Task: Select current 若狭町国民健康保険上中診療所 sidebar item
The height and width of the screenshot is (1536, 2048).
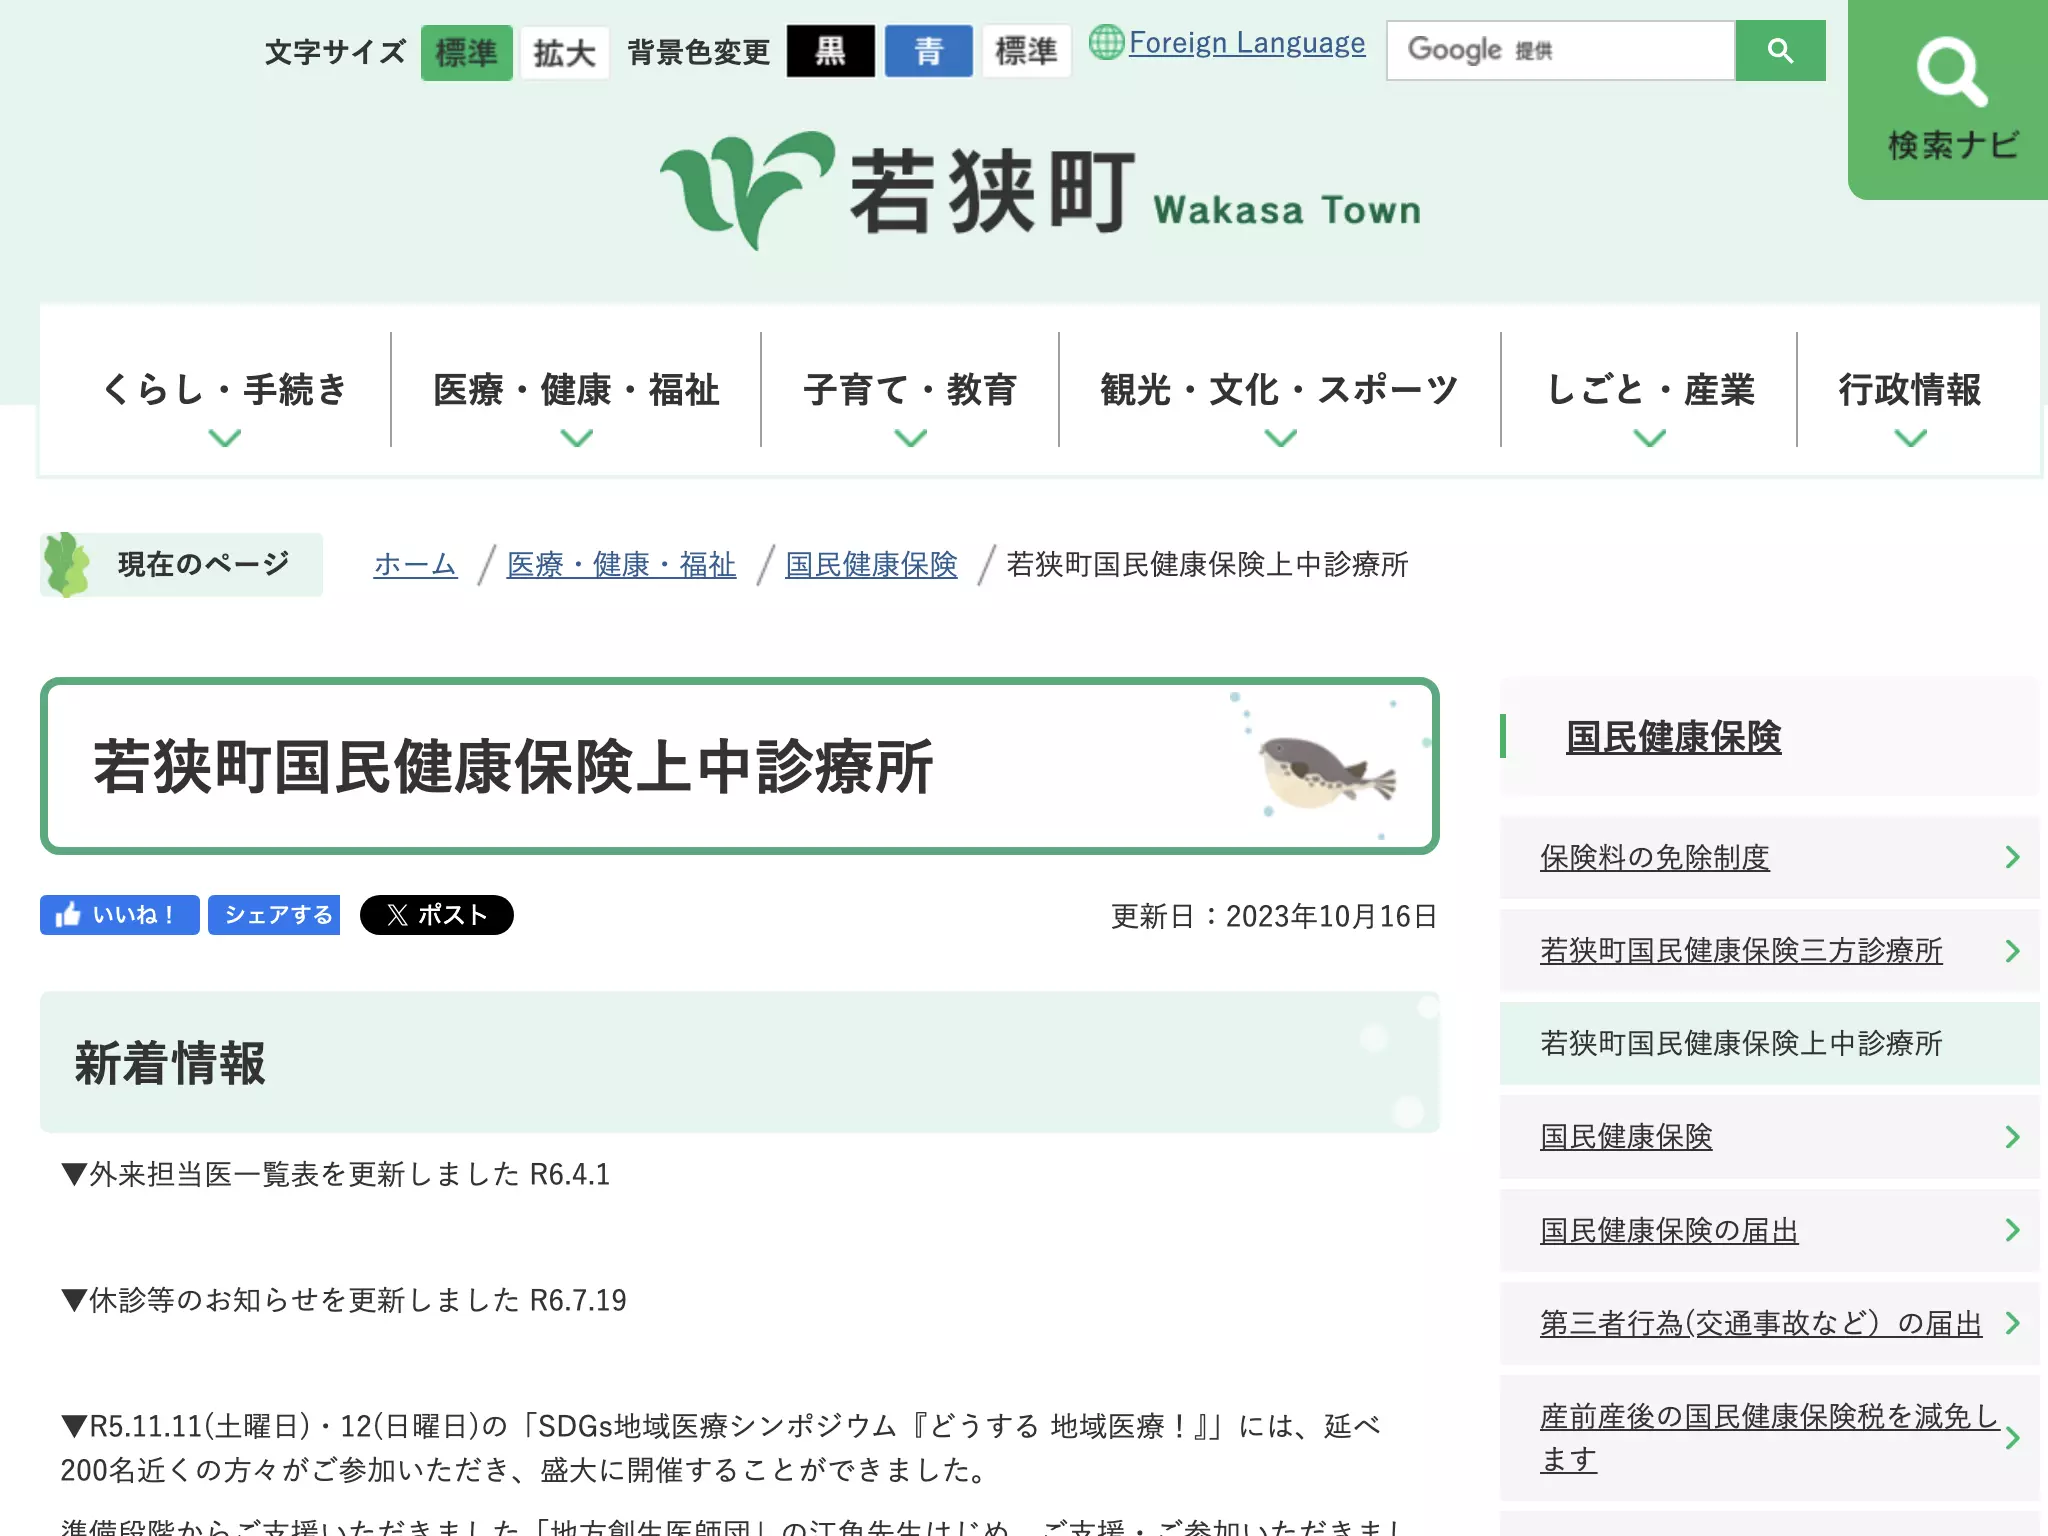Action: pos(1769,1043)
